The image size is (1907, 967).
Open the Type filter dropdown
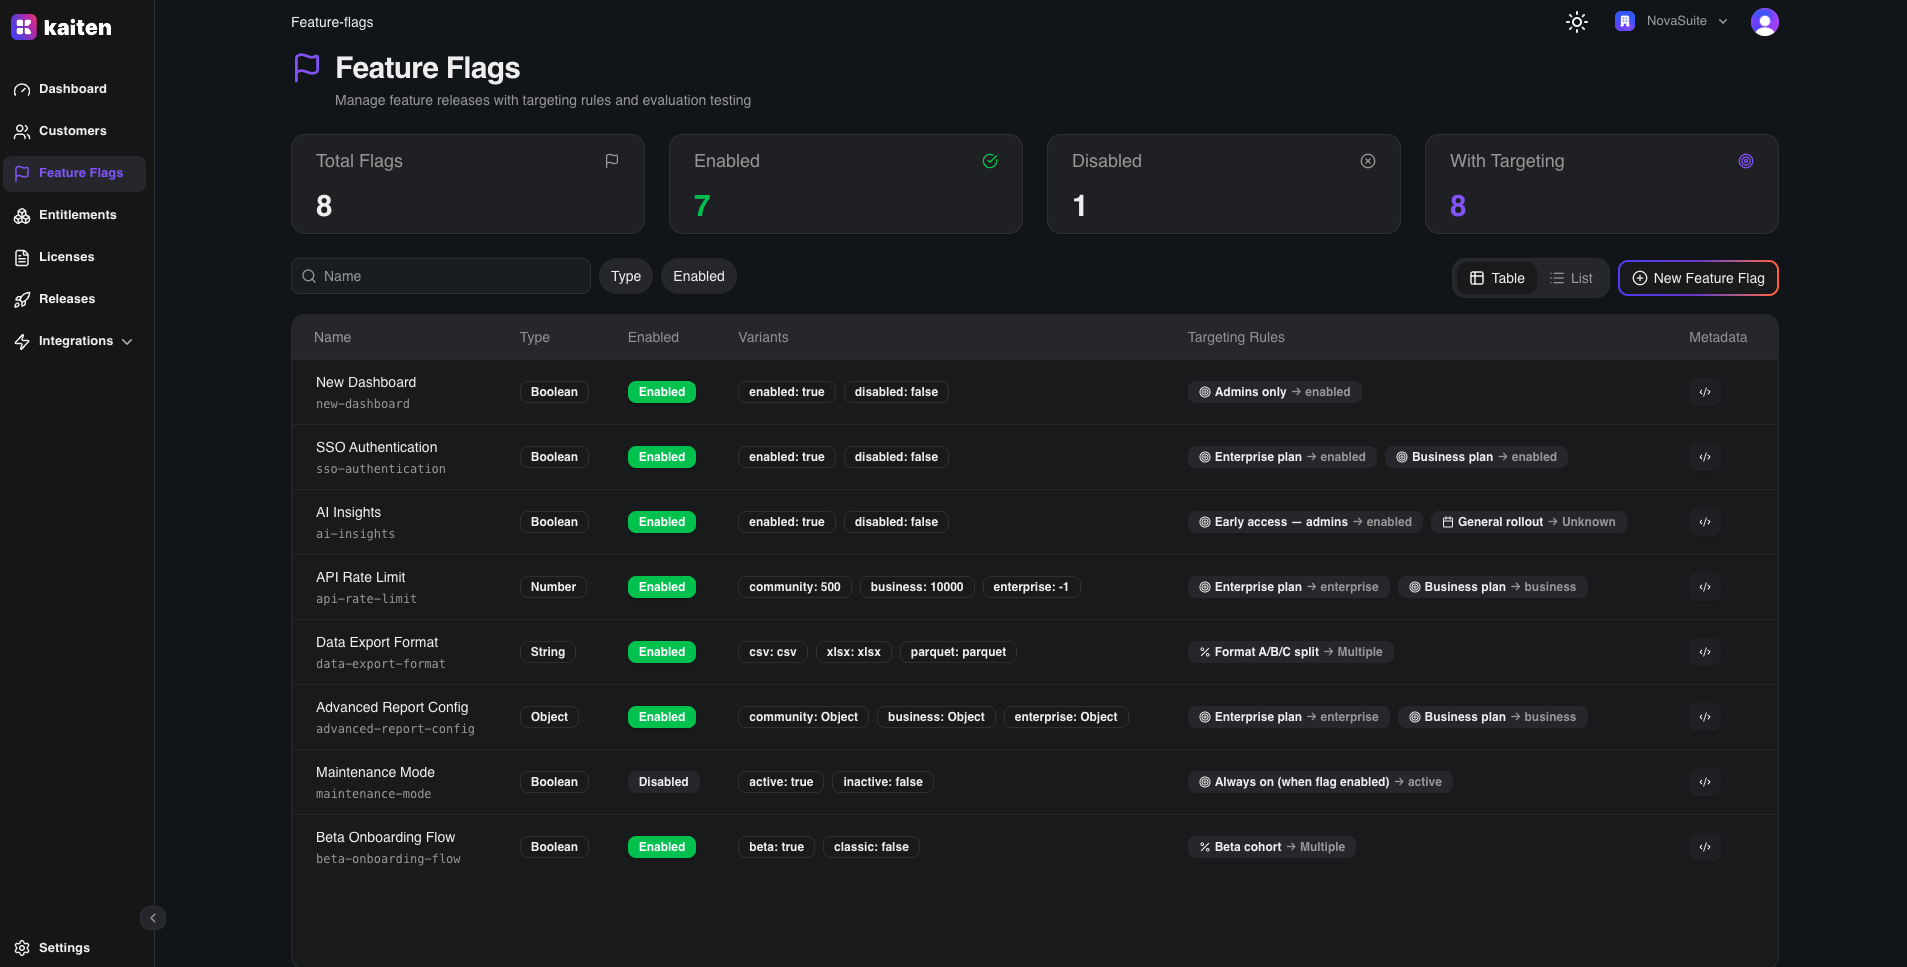(x=625, y=276)
